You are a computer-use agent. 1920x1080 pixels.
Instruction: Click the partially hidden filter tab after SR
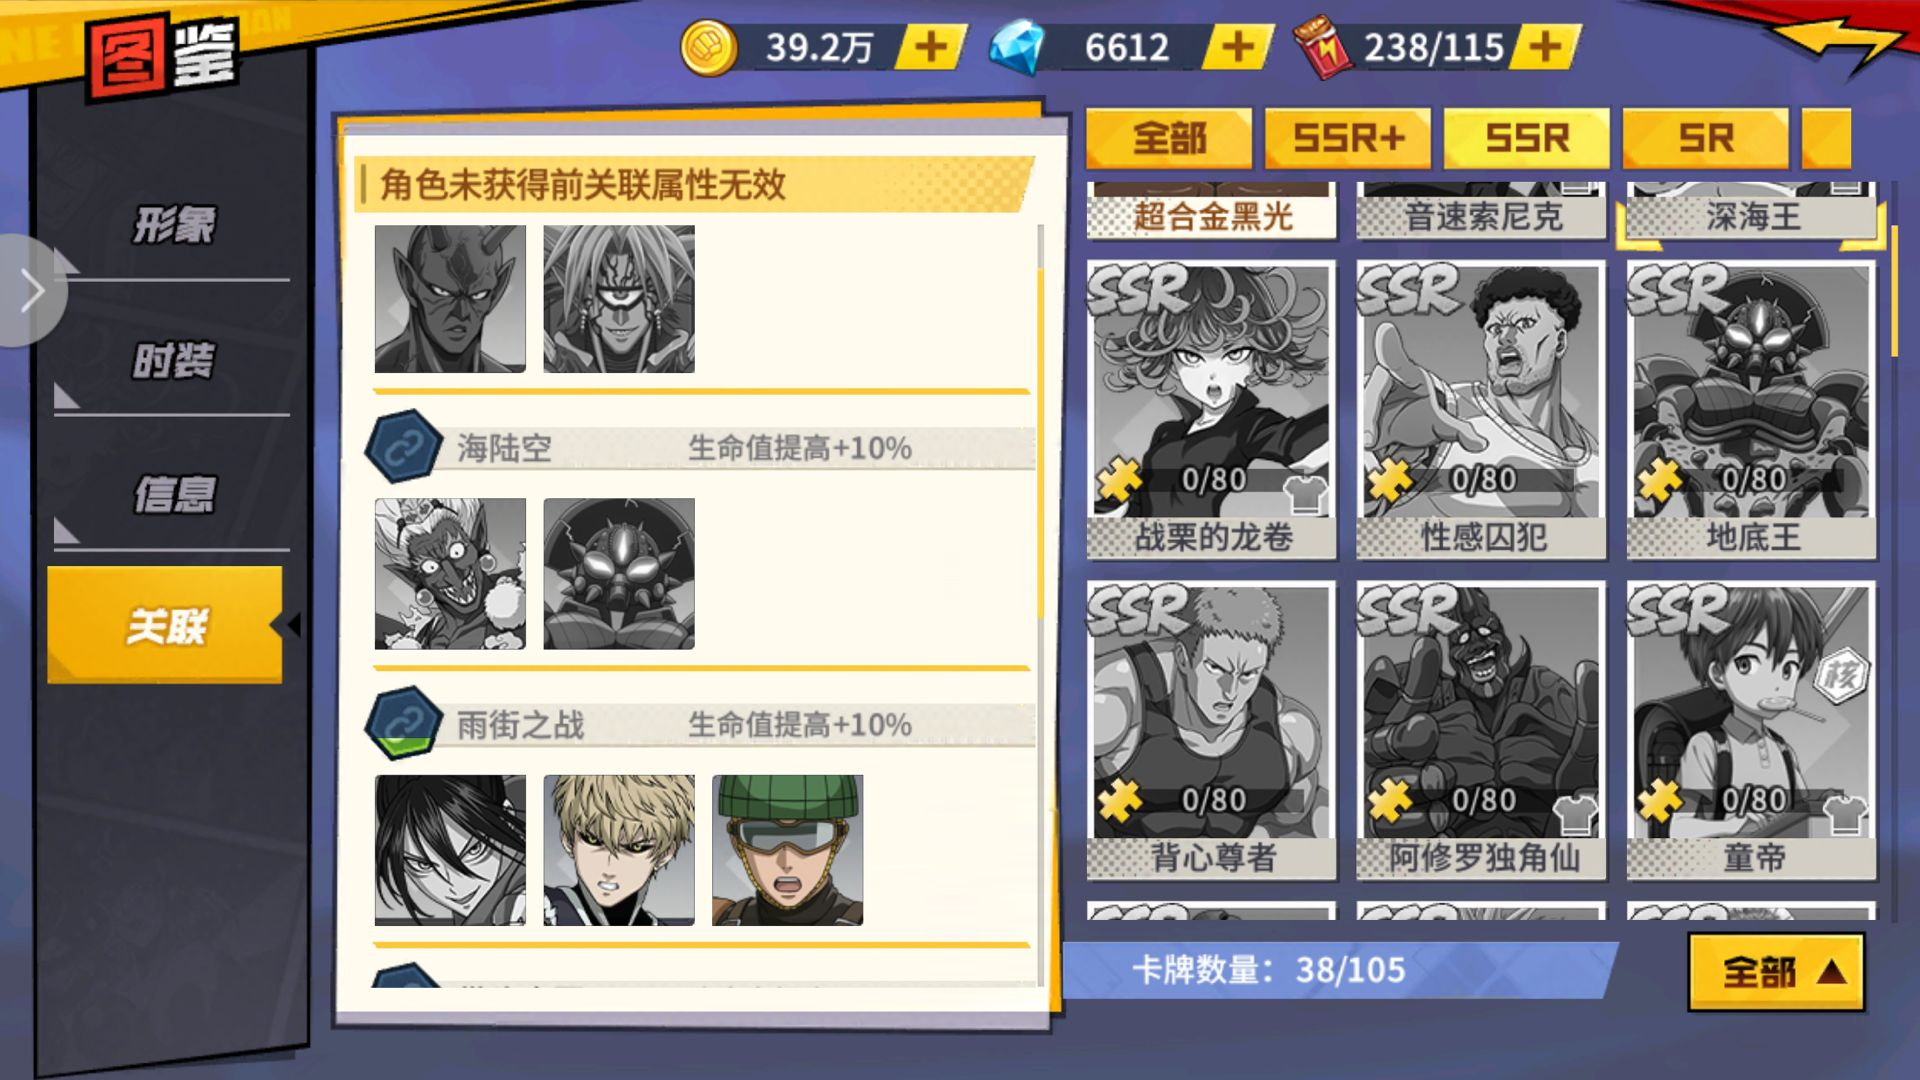(x=1827, y=138)
